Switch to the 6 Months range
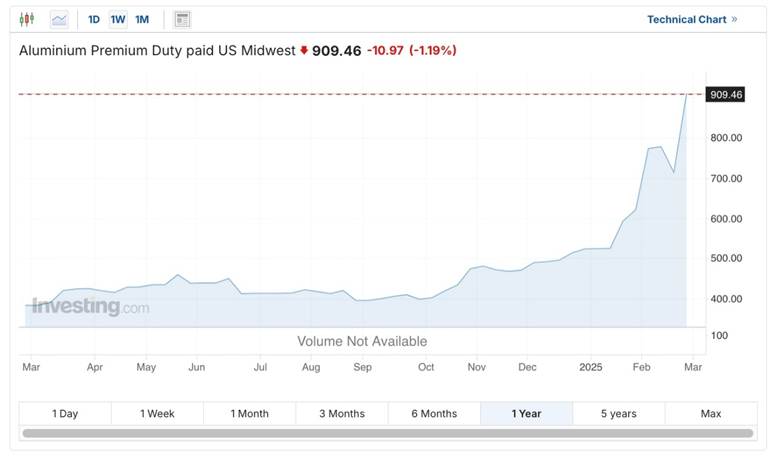This screenshot has height=458, width=777. [x=434, y=414]
